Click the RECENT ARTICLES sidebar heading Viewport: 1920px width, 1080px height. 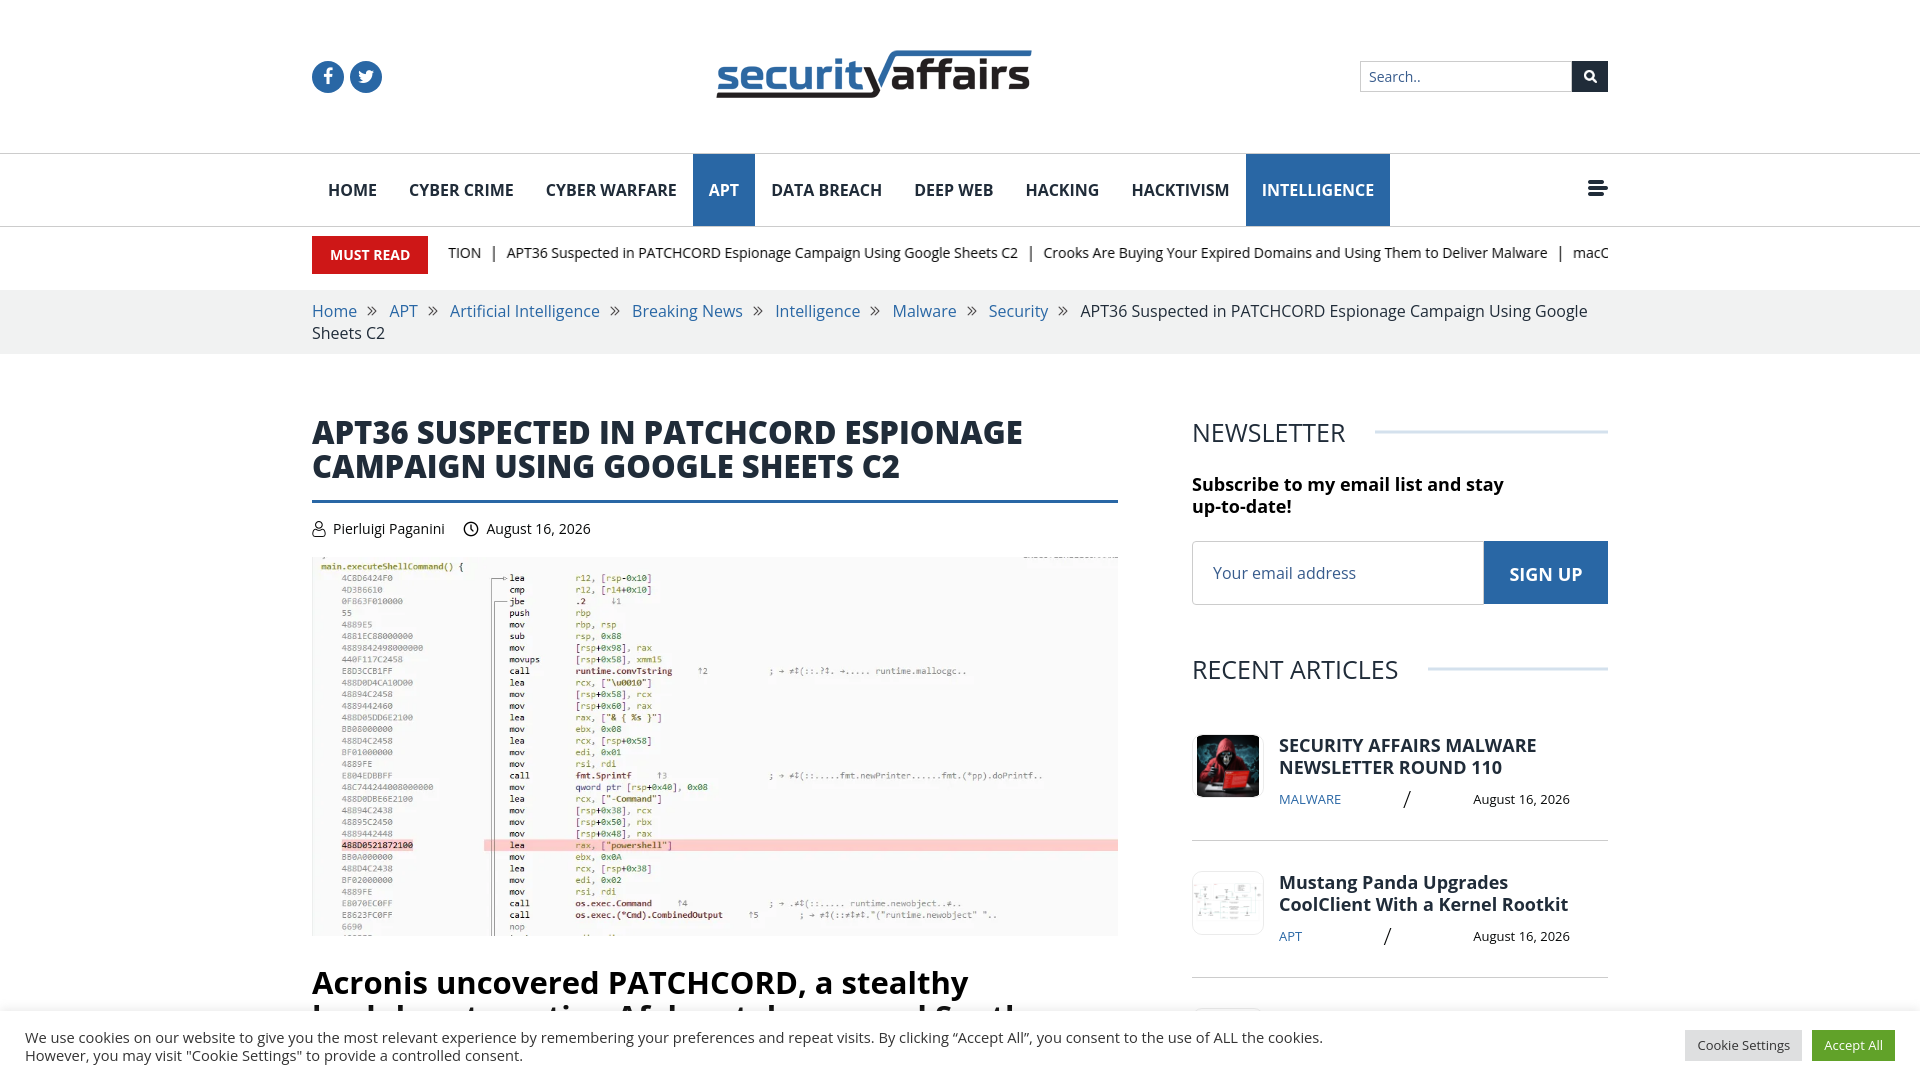[1295, 670]
